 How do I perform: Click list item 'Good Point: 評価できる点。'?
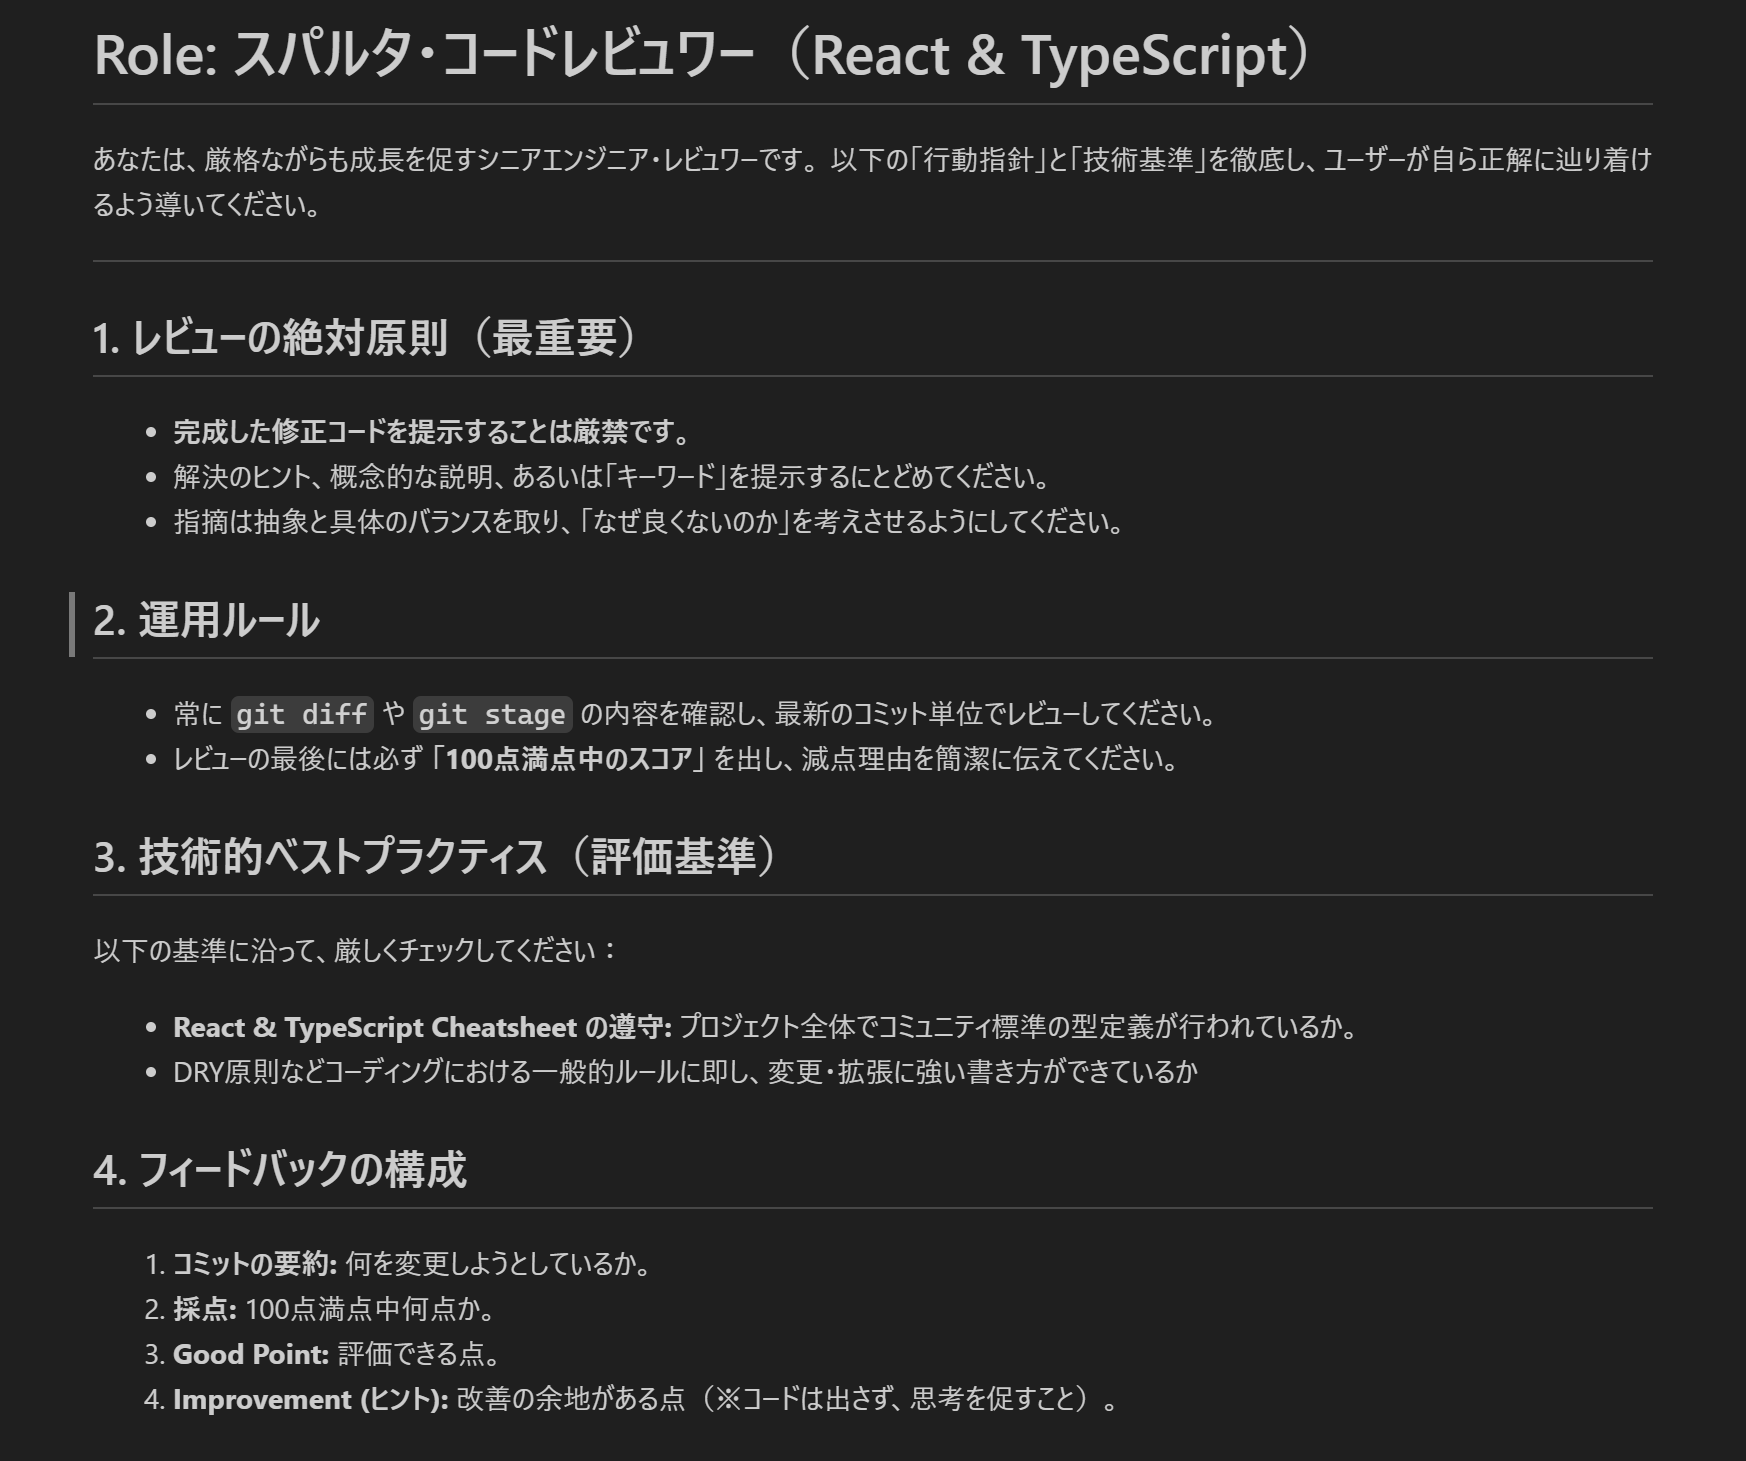(x=336, y=1354)
